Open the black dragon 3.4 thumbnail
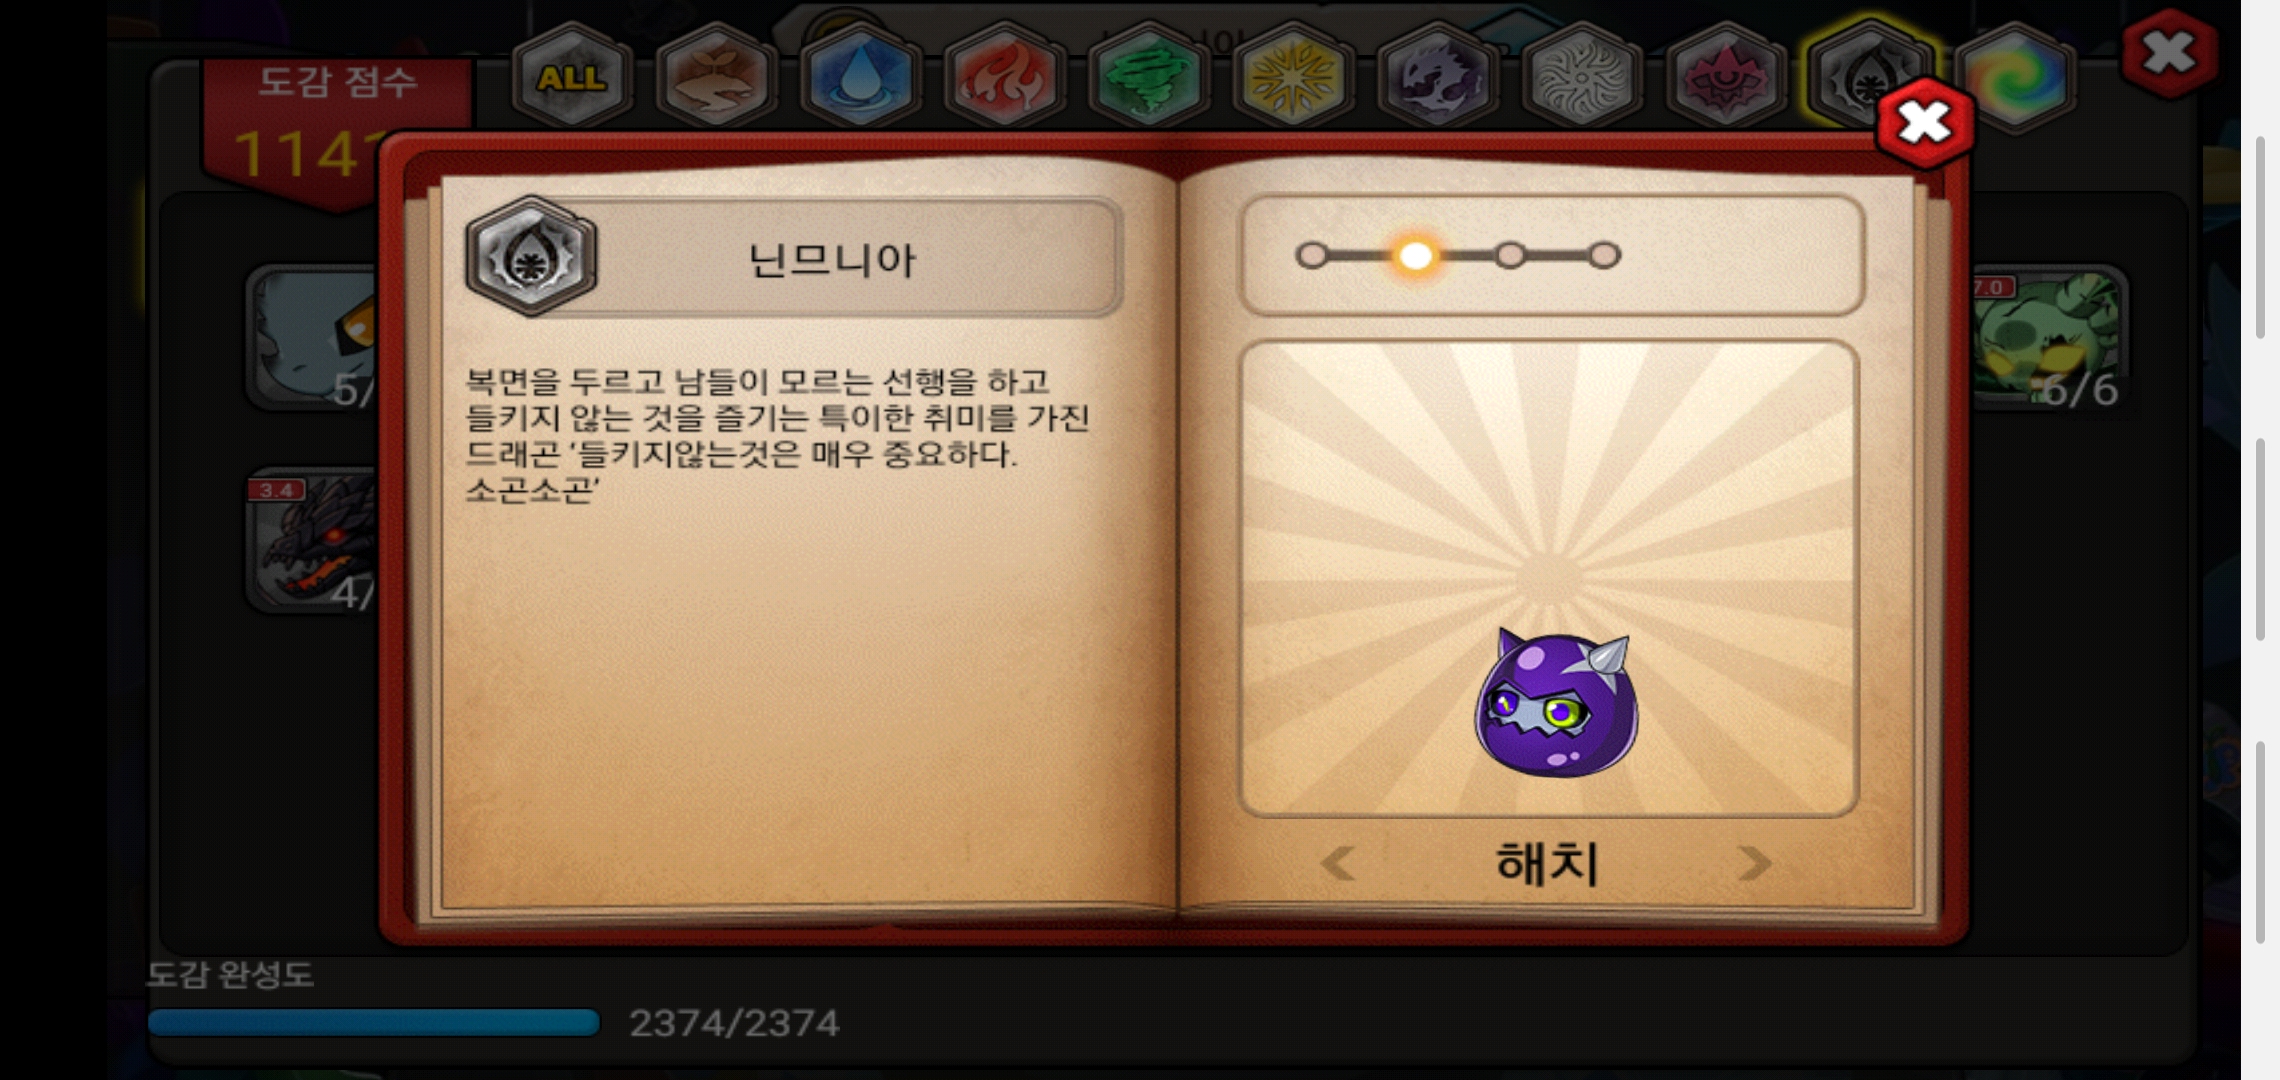The width and height of the screenshot is (2280, 1080). (x=312, y=540)
